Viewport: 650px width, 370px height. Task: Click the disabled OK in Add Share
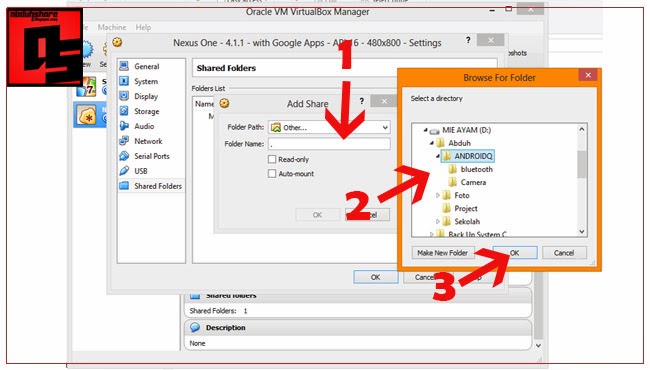(x=317, y=215)
